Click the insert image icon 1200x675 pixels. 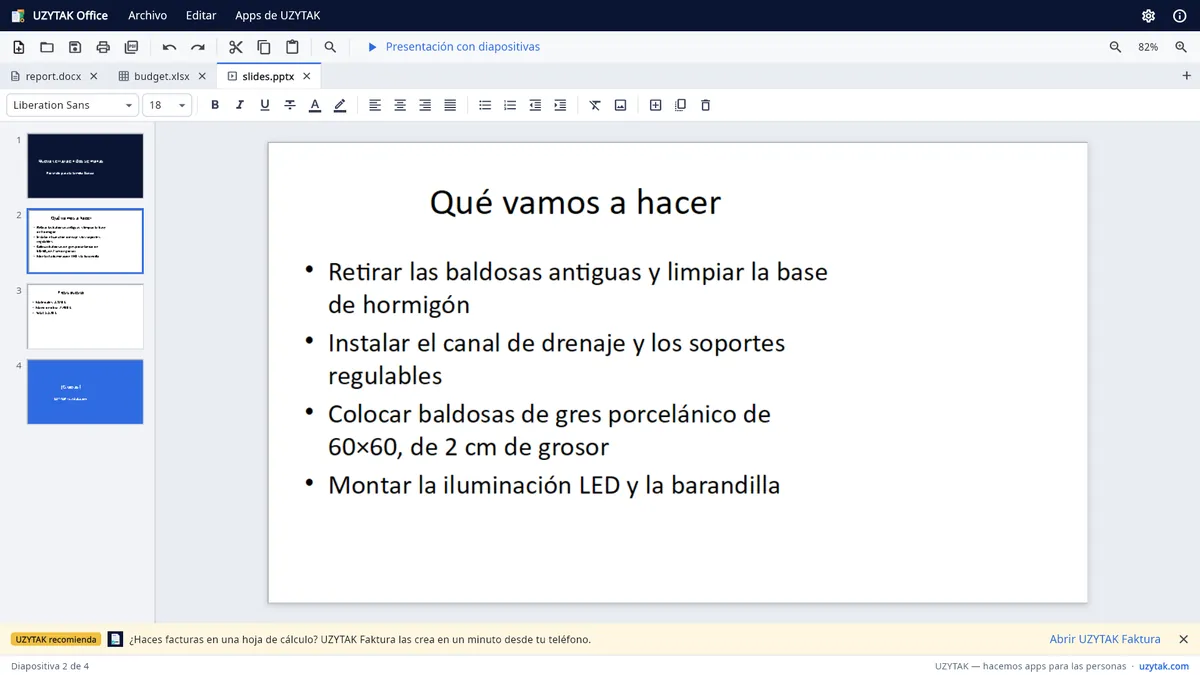point(620,105)
